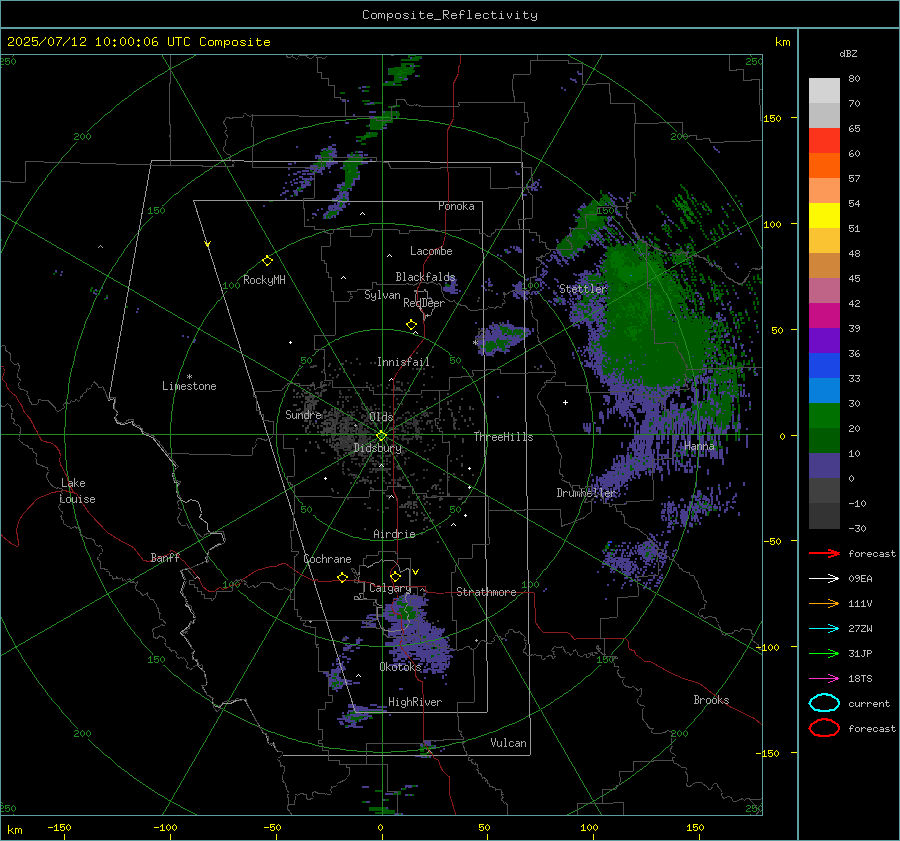Click the green 31JP arrow icon
The height and width of the screenshot is (841, 900).
tap(824, 653)
